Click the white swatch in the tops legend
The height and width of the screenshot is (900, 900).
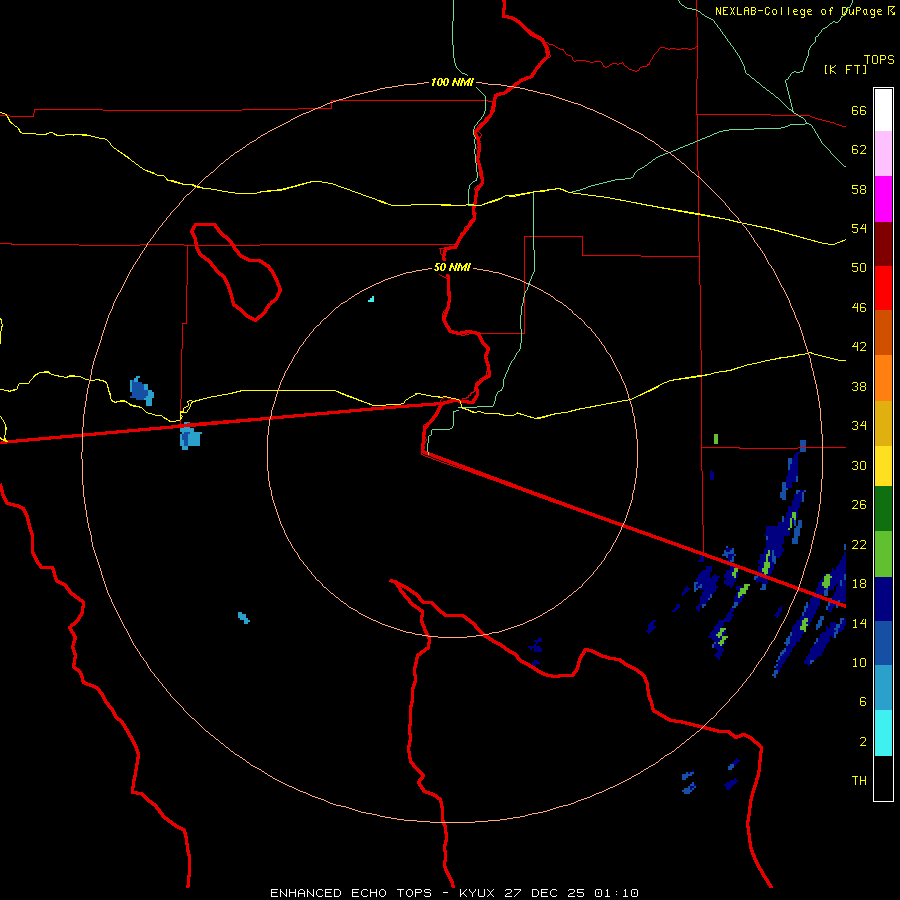click(x=883, y=110)
